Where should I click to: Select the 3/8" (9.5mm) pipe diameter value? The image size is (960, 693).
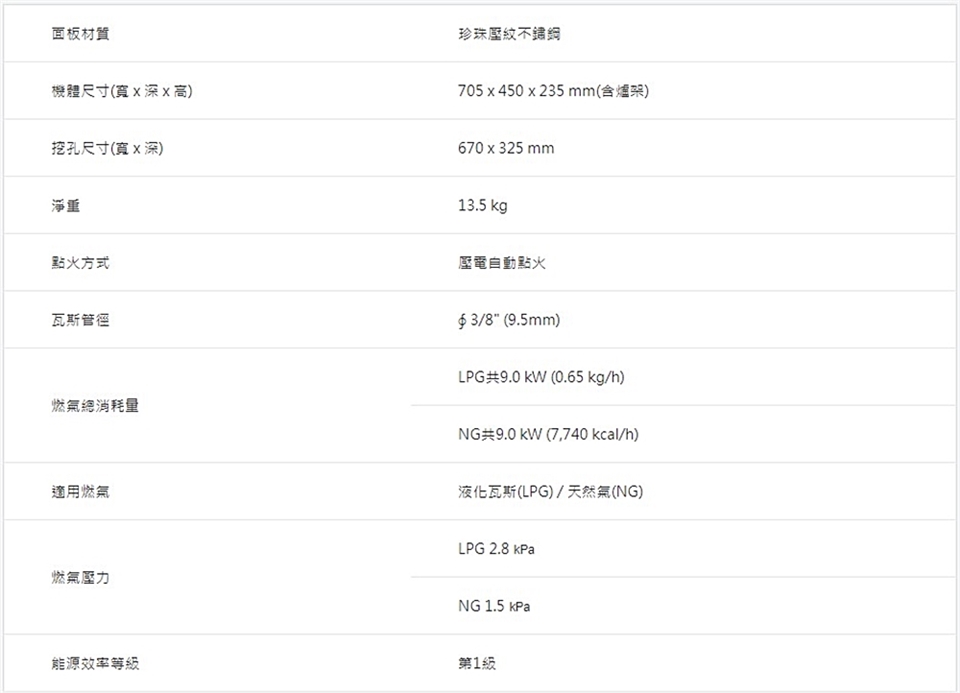tap(509, 320)
